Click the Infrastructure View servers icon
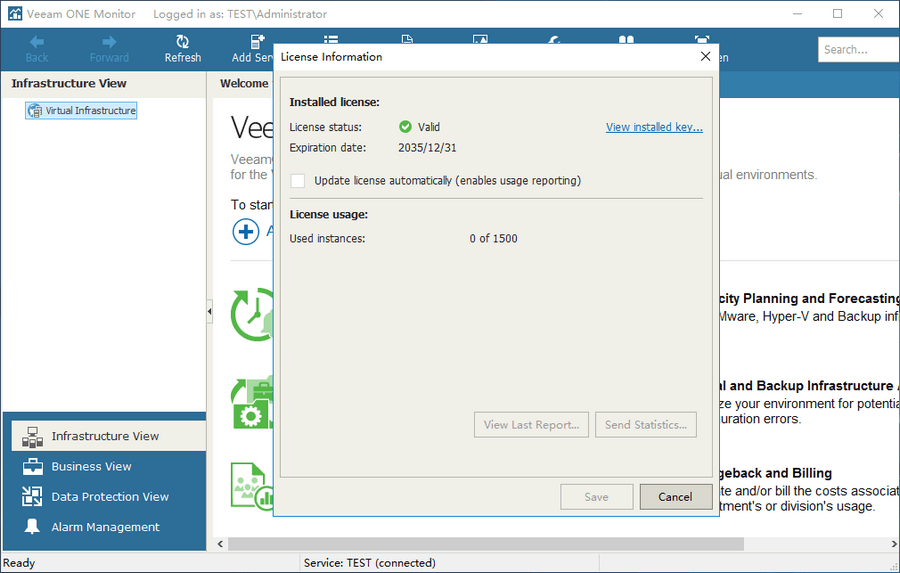900x573 pixels. (x=32, y=437)
